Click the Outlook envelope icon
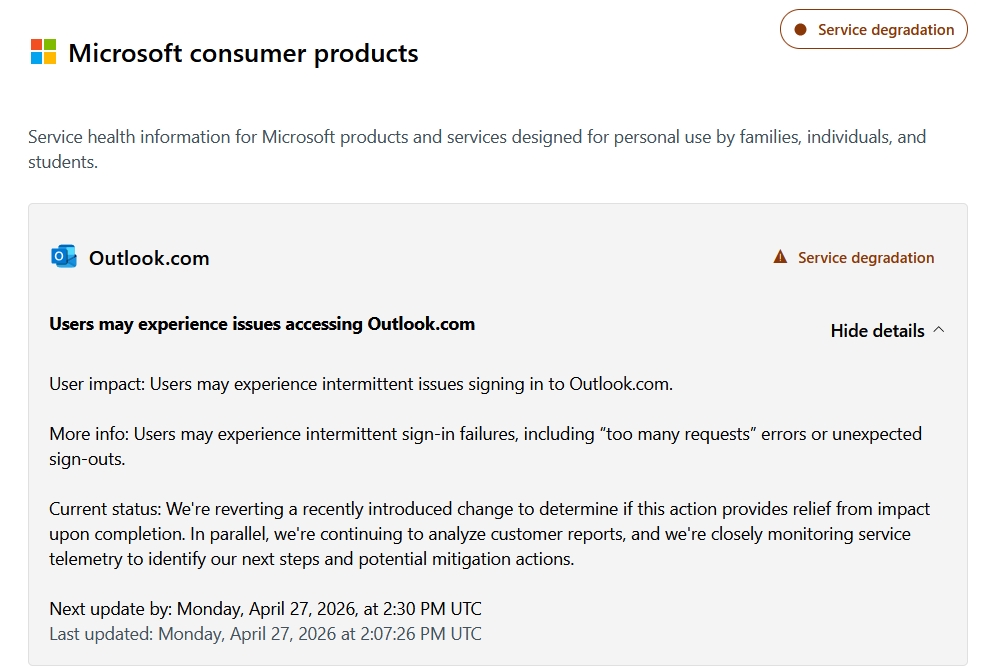Viewport: 981px width, 670px height. [x=64, y=257]
